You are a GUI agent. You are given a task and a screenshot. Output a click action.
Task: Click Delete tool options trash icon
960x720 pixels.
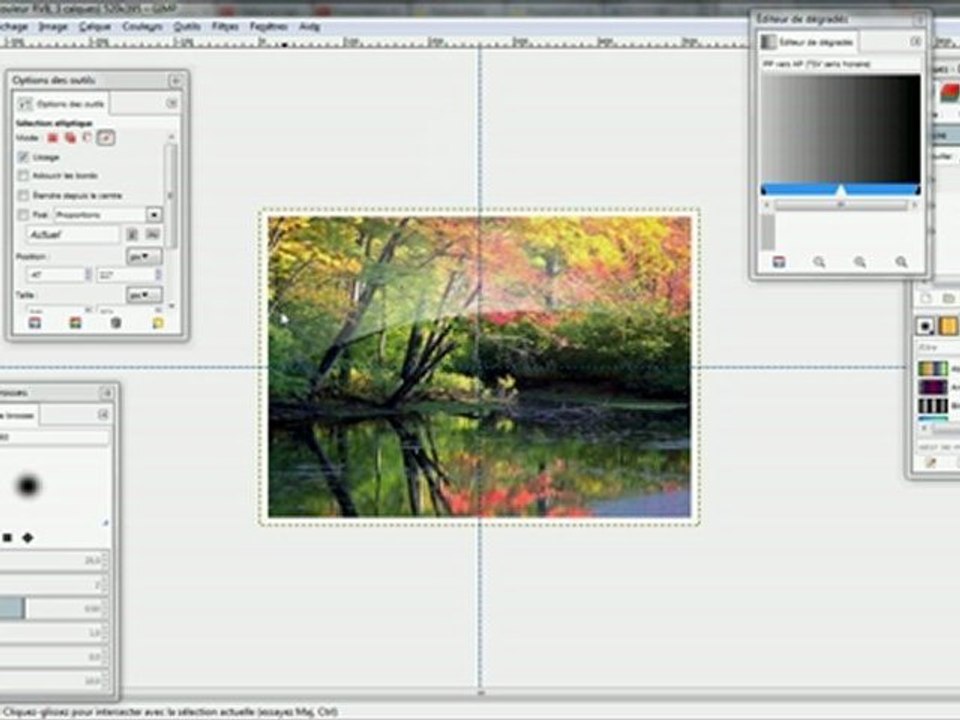116,323
